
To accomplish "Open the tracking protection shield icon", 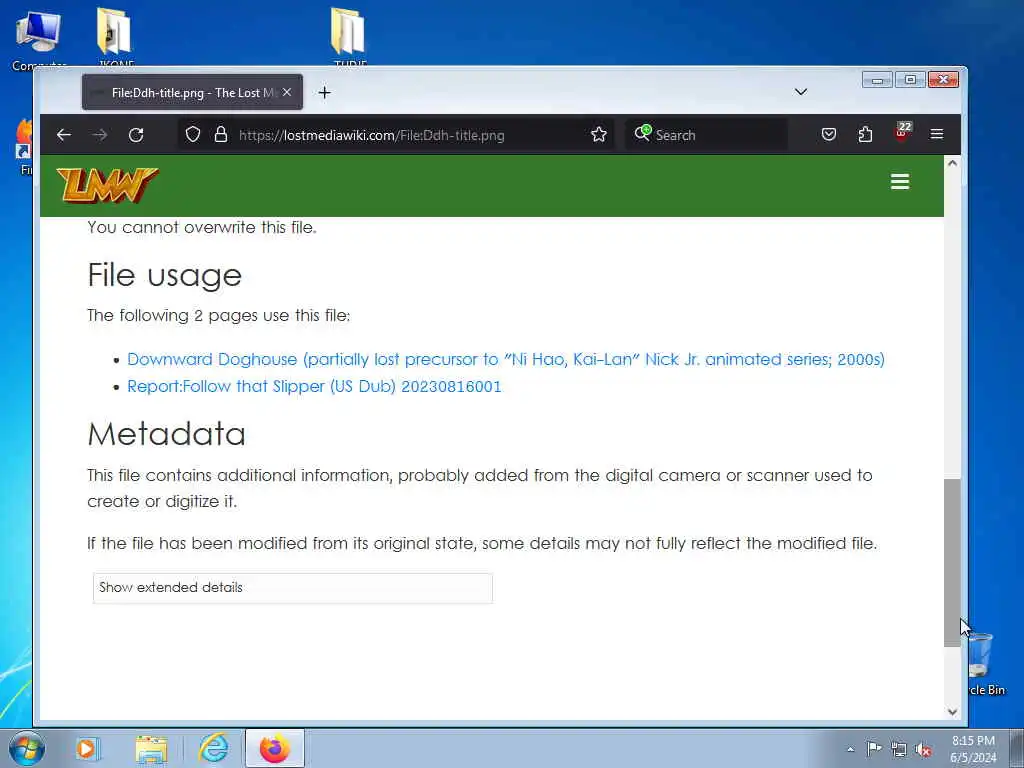I will [x=193, y=135].
